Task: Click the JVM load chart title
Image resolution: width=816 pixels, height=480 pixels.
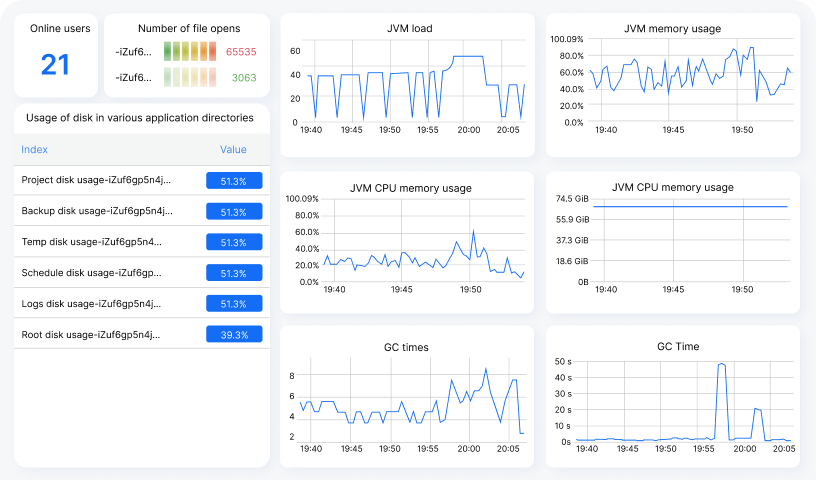Action: pos(410,29)
